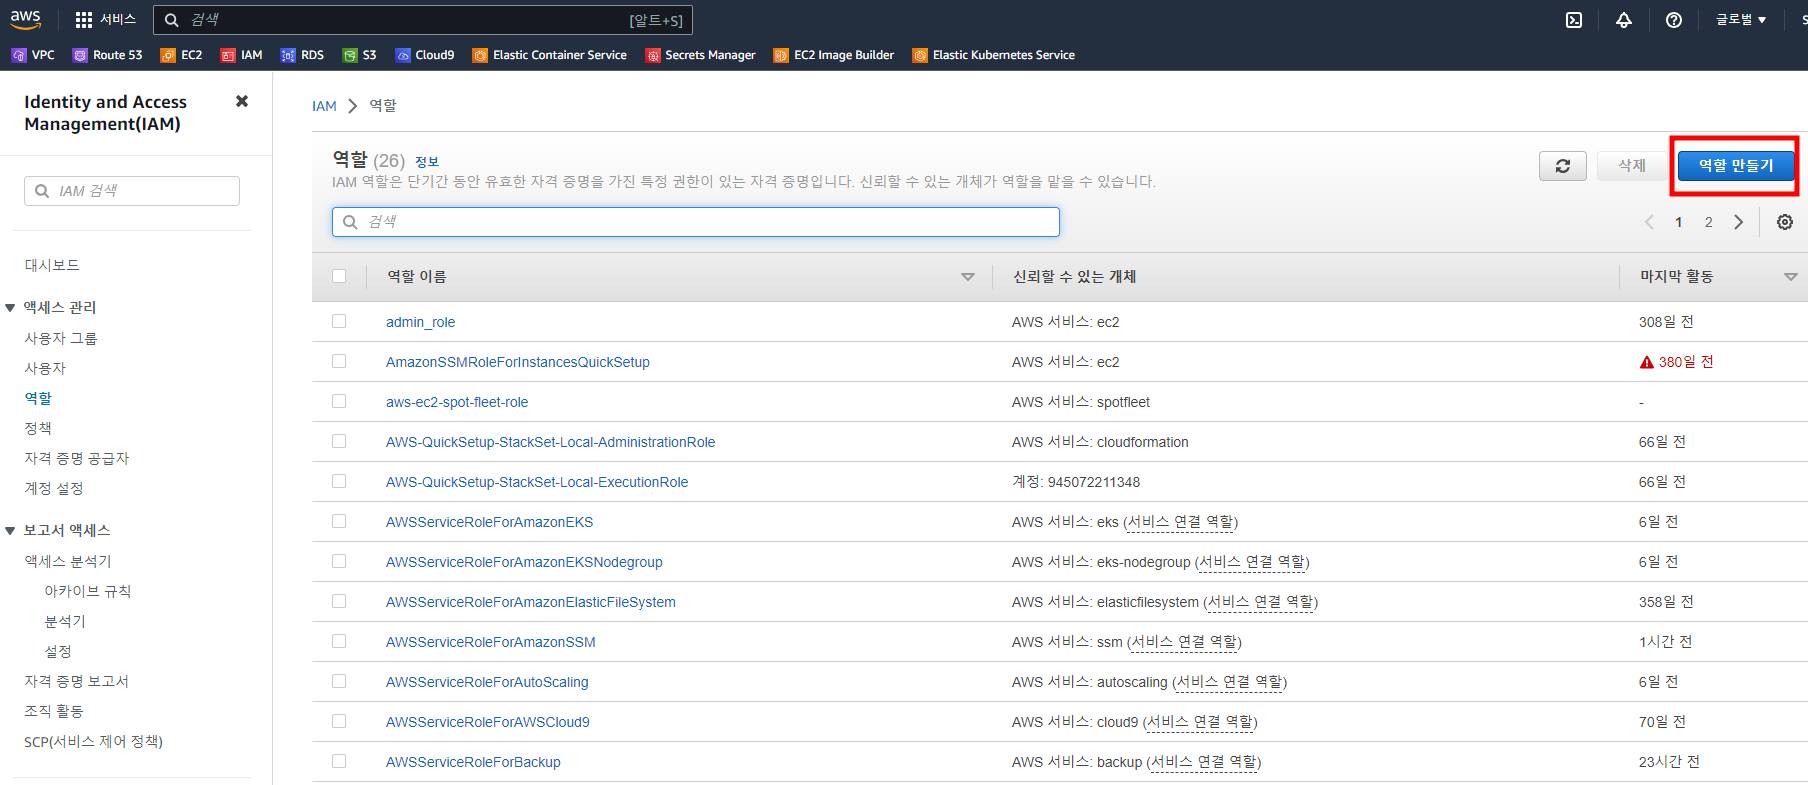The width and height of the screenshot is (1808, 785).
Task: Go to page 2
Action: pyautogui.click(x=1709, y=222)
